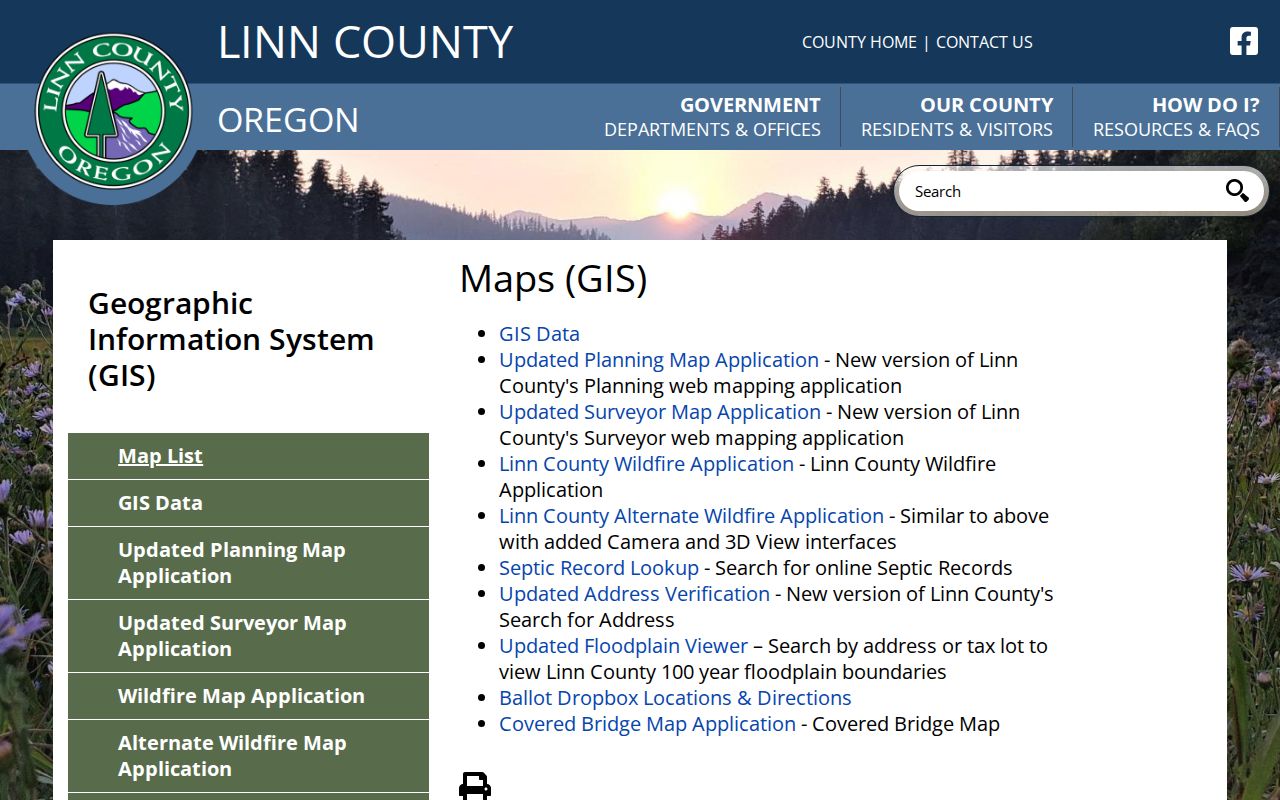Click the Maps (GIS) page heading
This screenshot has width=1280, height=800.
(553, 279)
